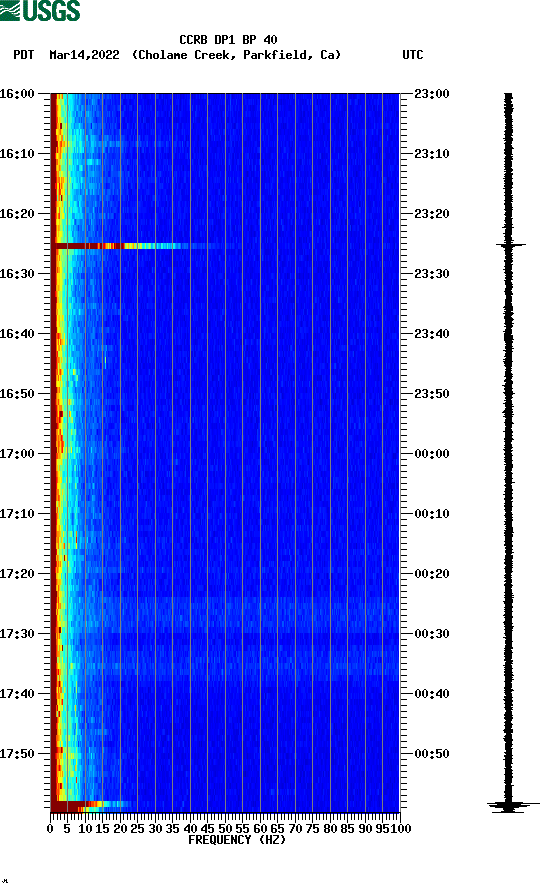Screen dimensions: 552x892
Task: Click the "17:30" PDT time label
Action: pos(17,634)
